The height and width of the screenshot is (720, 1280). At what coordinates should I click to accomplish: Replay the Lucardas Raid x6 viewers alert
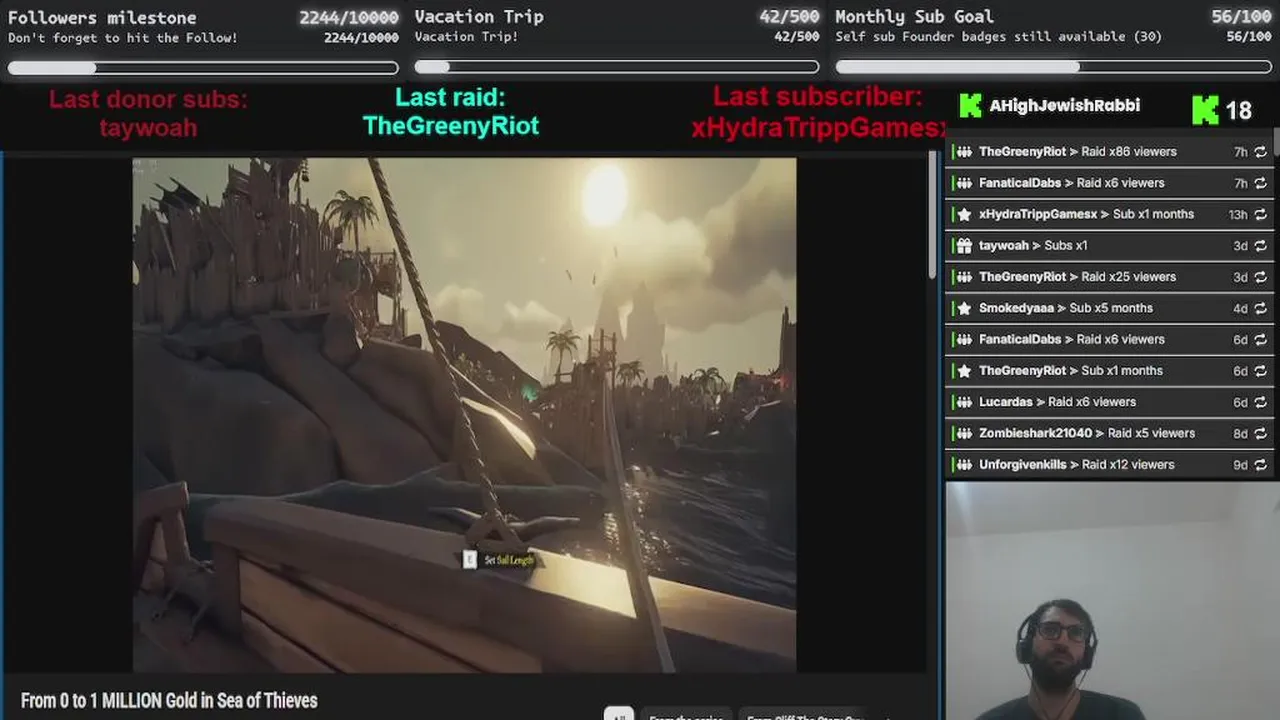pyautogui.click(x=1260, y=402)
